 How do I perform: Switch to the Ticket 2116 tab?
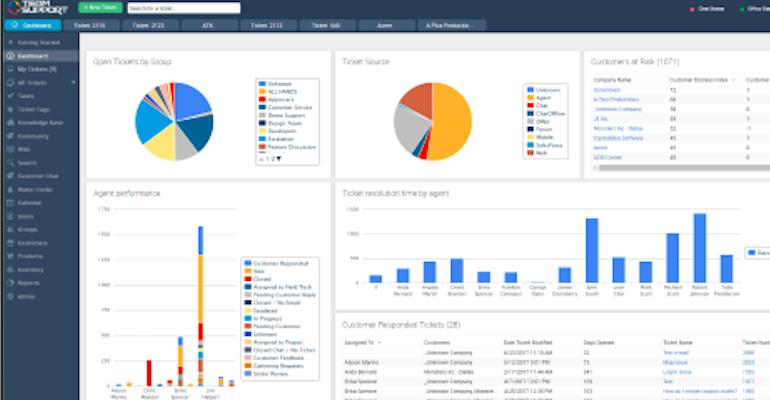click(90, 25)
